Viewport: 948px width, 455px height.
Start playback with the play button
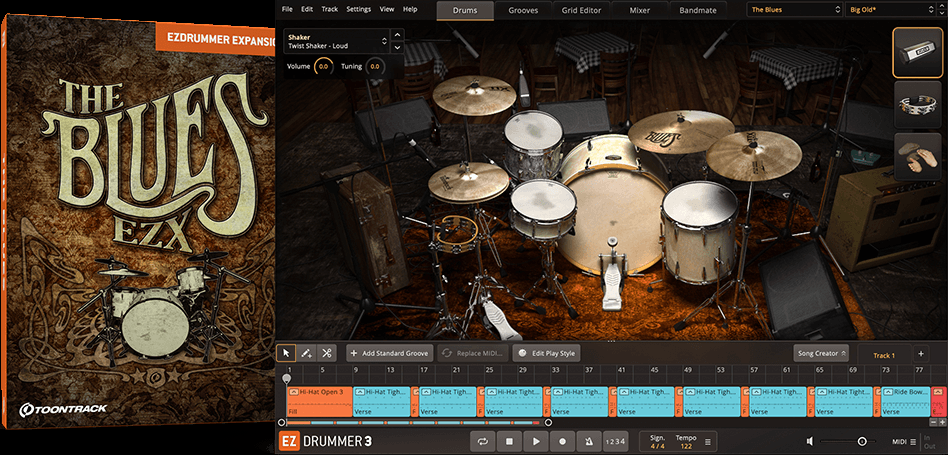point(536,442)
